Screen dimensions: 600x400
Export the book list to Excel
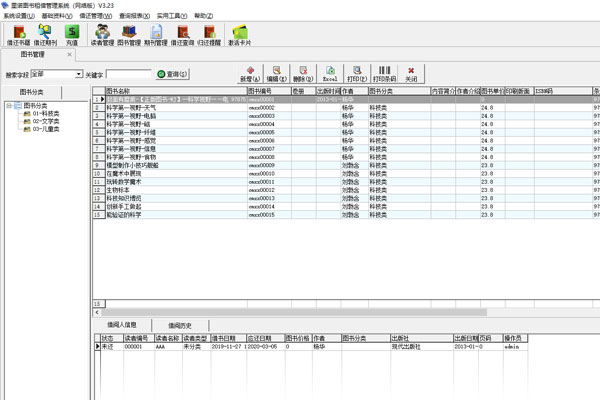coord(329,74)
